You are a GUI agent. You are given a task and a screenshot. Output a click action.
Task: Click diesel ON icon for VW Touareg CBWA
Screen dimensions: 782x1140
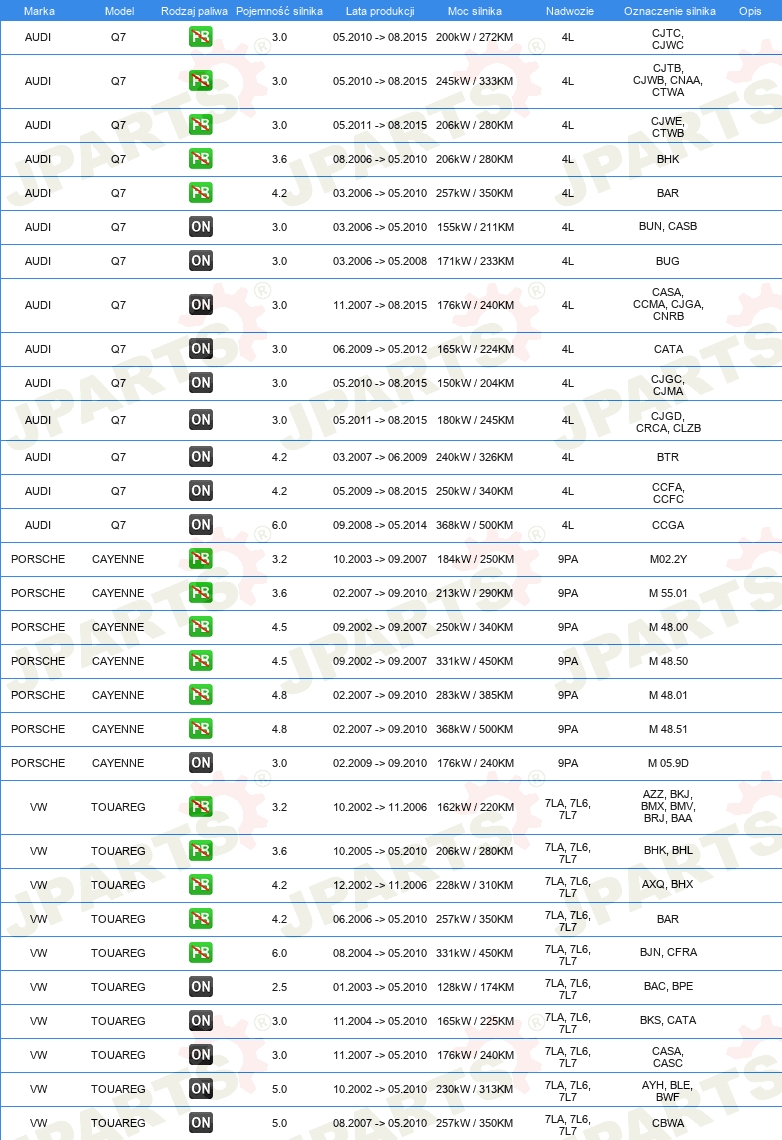pos(201,1123)
